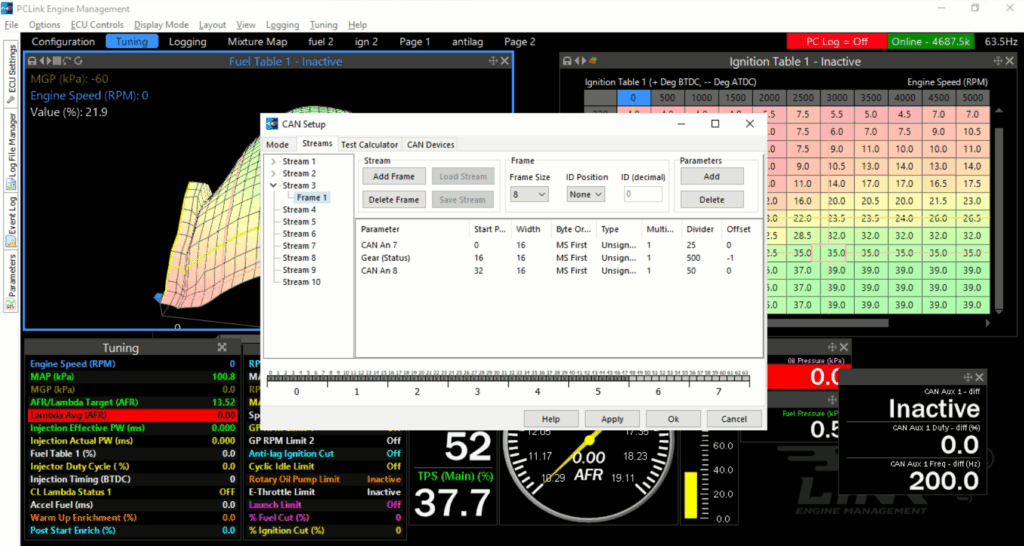
Task: Open the ECU Controls menu
Action: 97,25
